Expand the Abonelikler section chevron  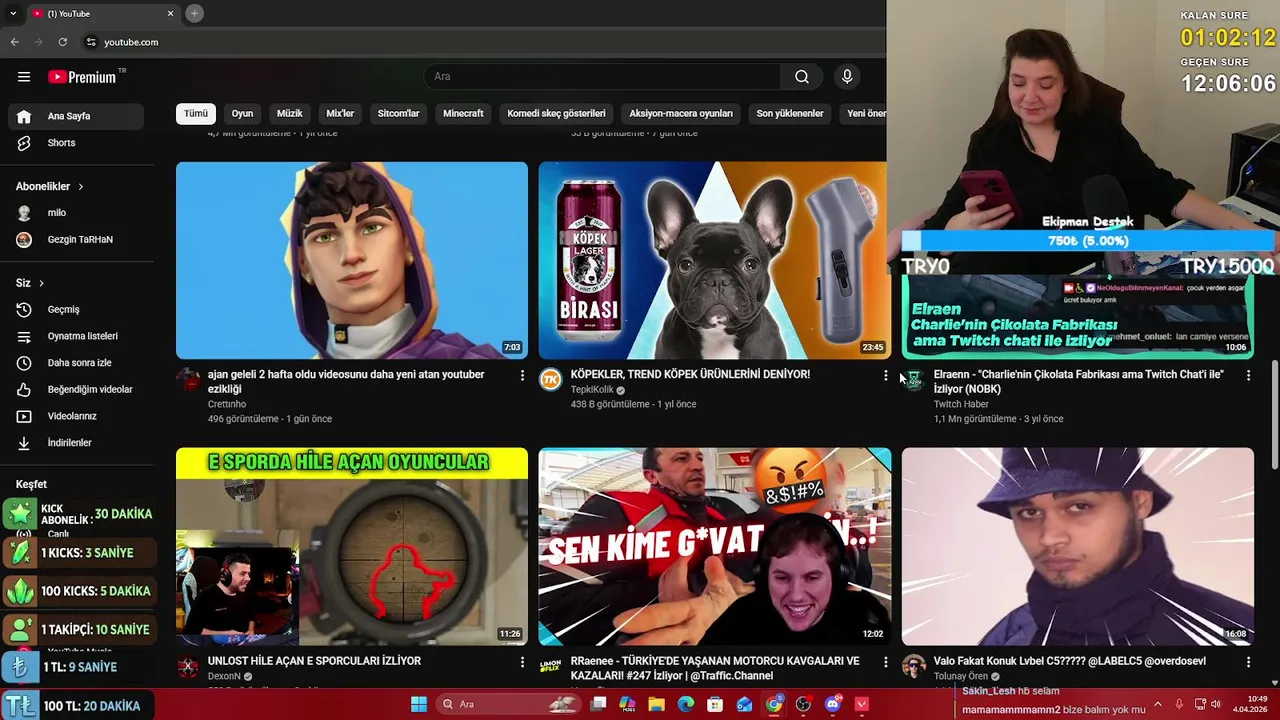(x=81, y=187)
